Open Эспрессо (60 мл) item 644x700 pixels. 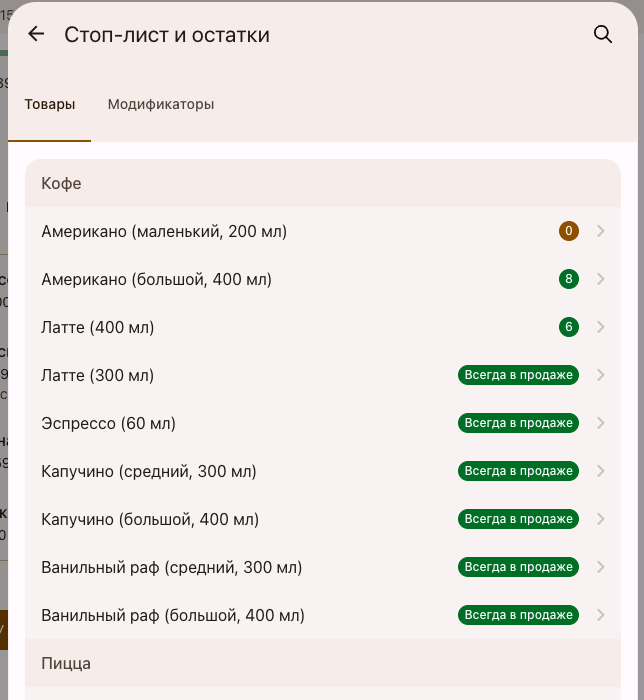click(323, 423)
